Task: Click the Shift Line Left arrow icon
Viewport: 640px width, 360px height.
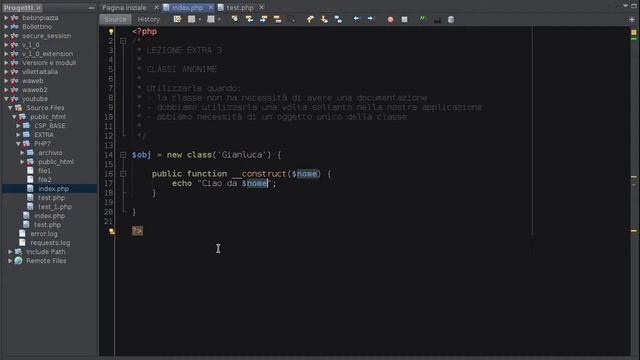Action: pos(356,19)
